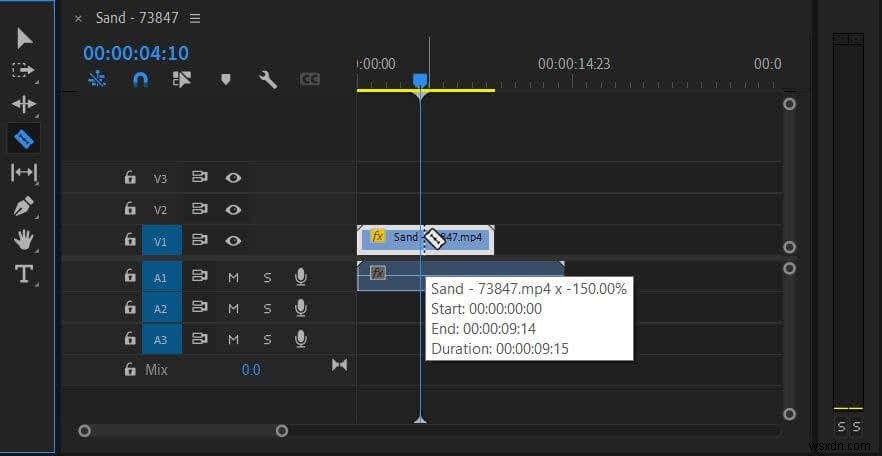Pick the Pen tool

point(24,206)
